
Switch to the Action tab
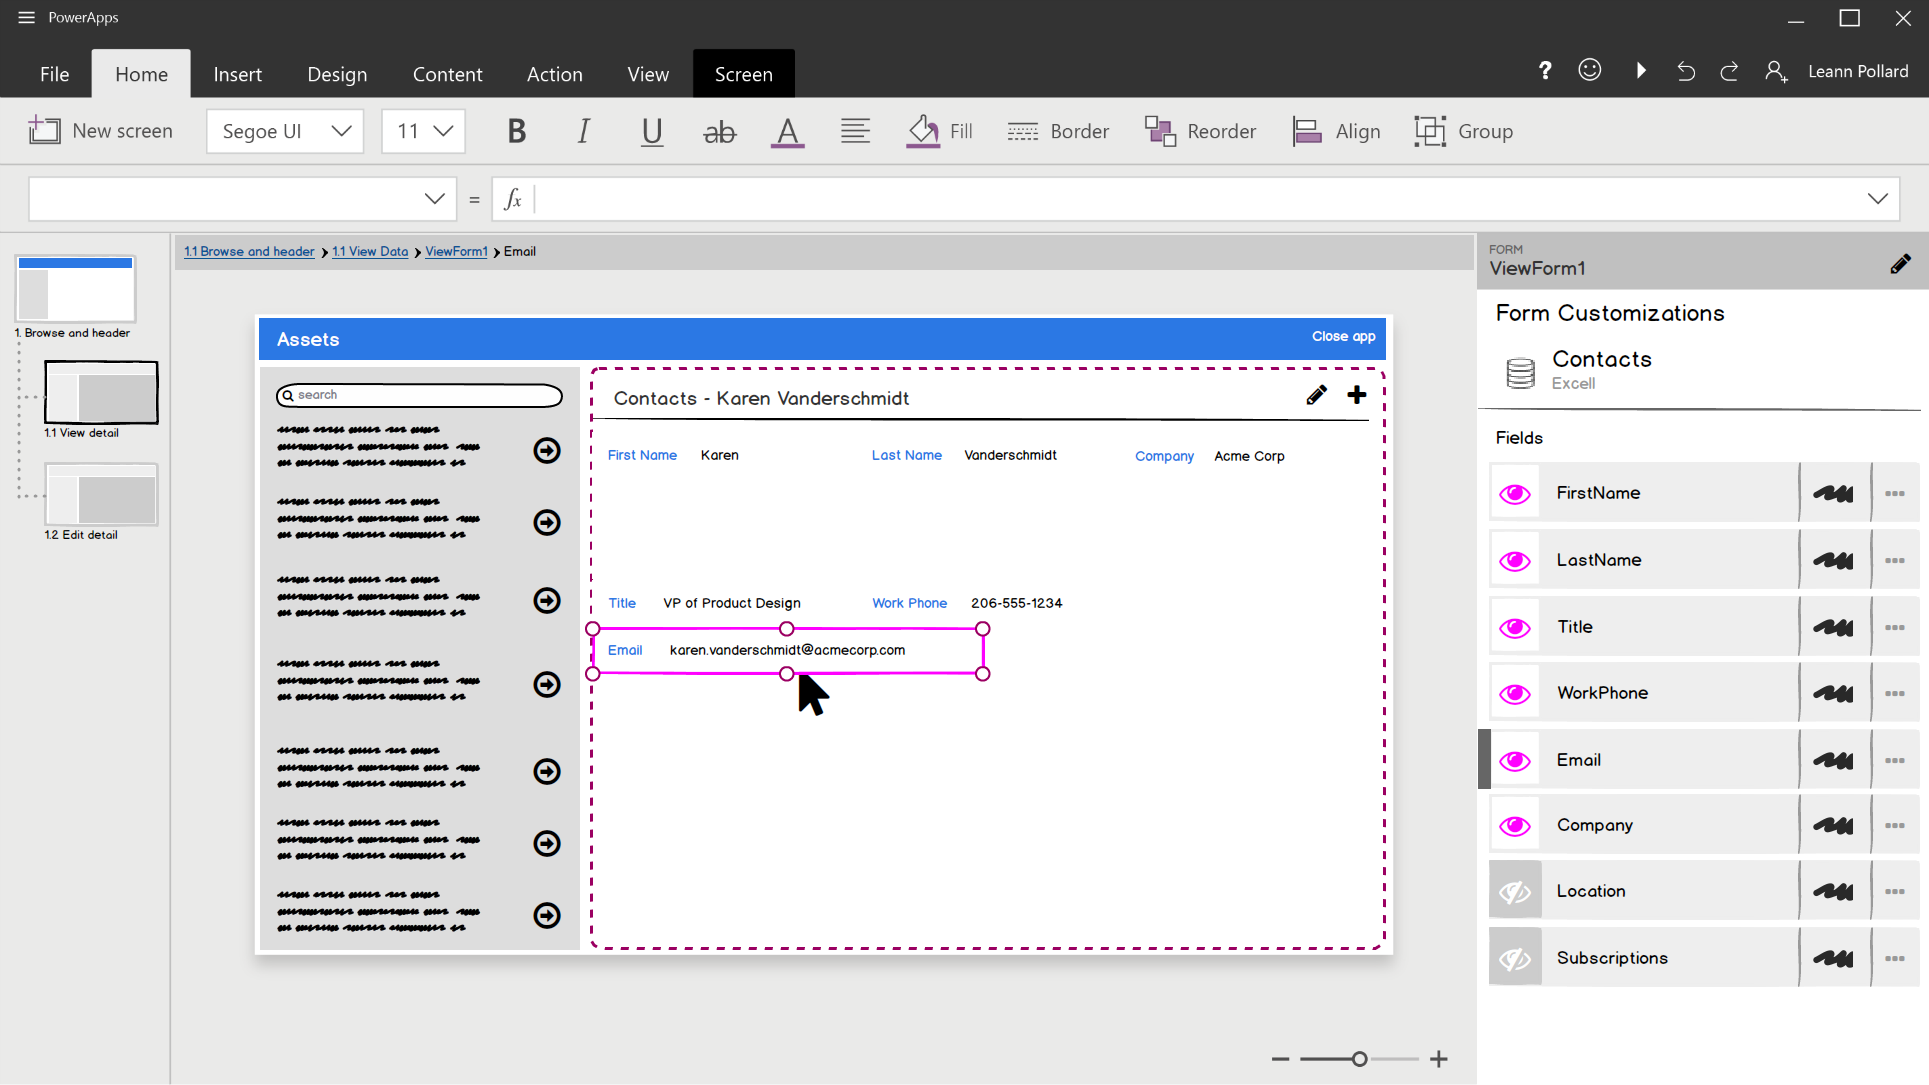pos(554,74)
